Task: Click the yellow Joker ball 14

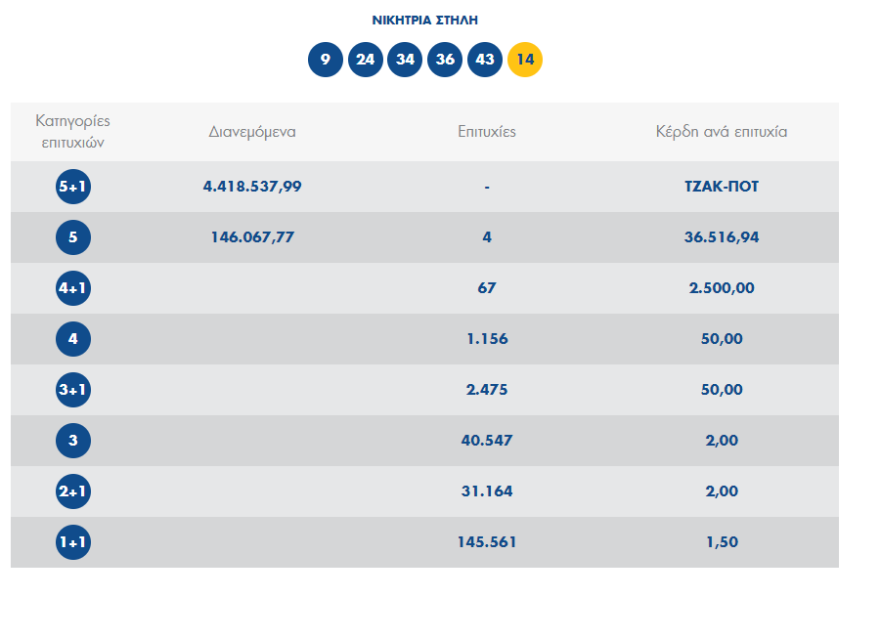Action: pos(525,60)
